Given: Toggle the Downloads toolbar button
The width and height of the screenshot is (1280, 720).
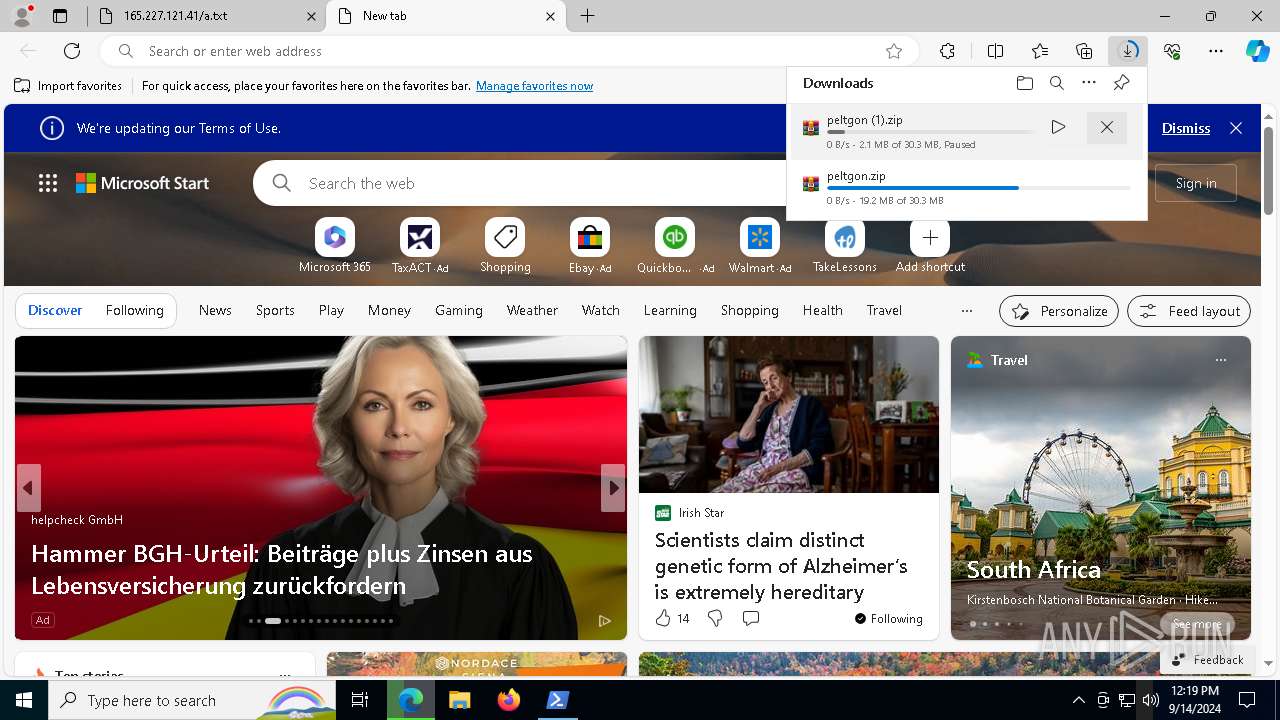Looking at the screenshot, I should (1128, 51).
